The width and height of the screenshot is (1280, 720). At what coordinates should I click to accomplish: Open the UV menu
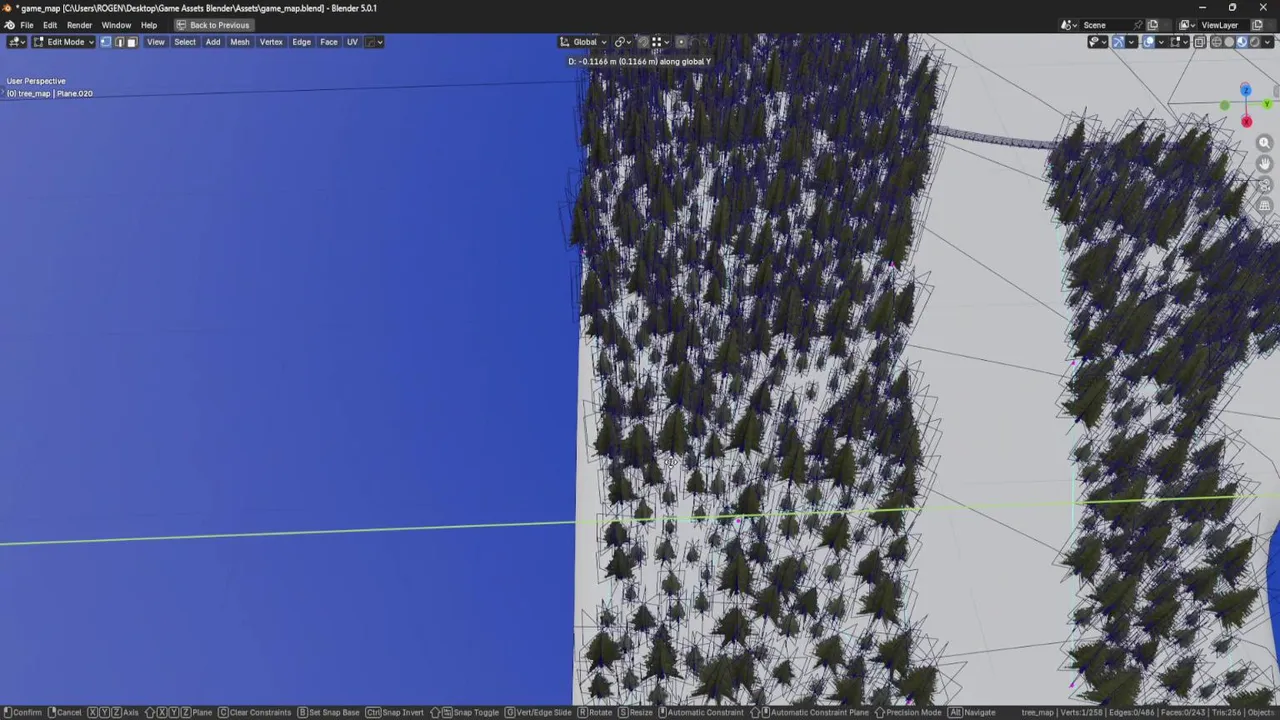pos(352,42)
